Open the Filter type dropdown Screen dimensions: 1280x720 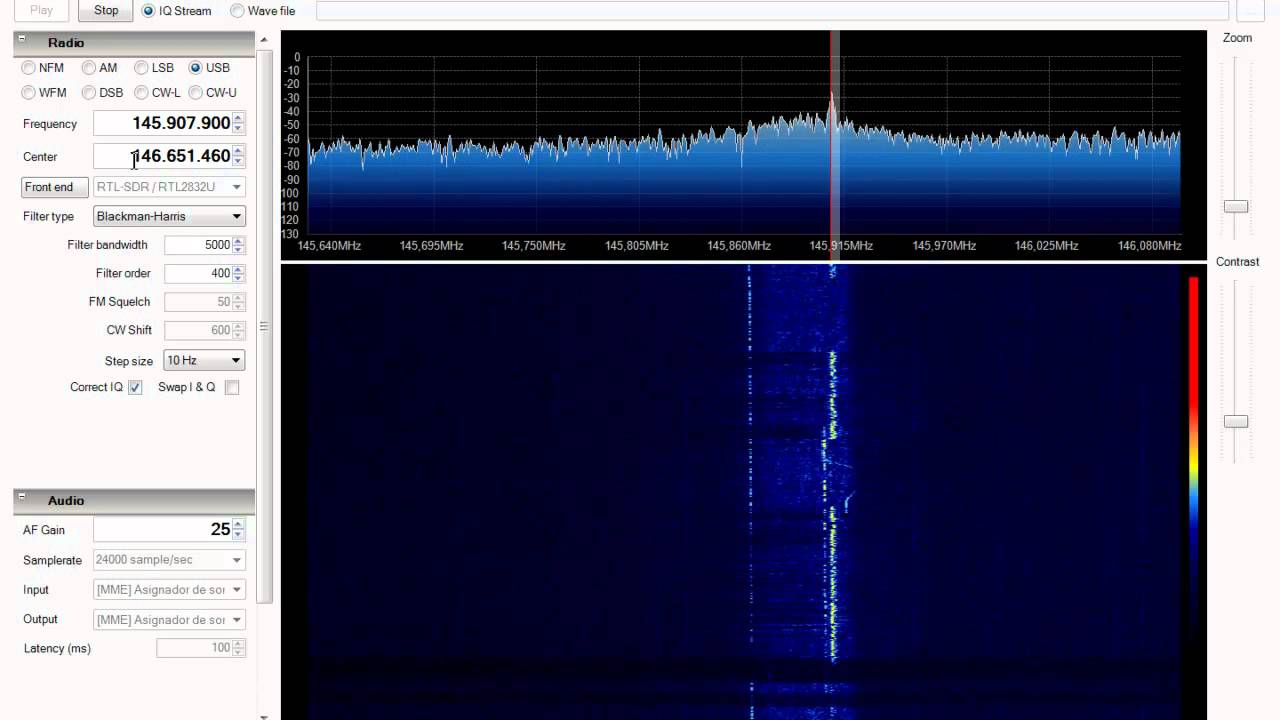pyautogui.click(x=169, y=216)
